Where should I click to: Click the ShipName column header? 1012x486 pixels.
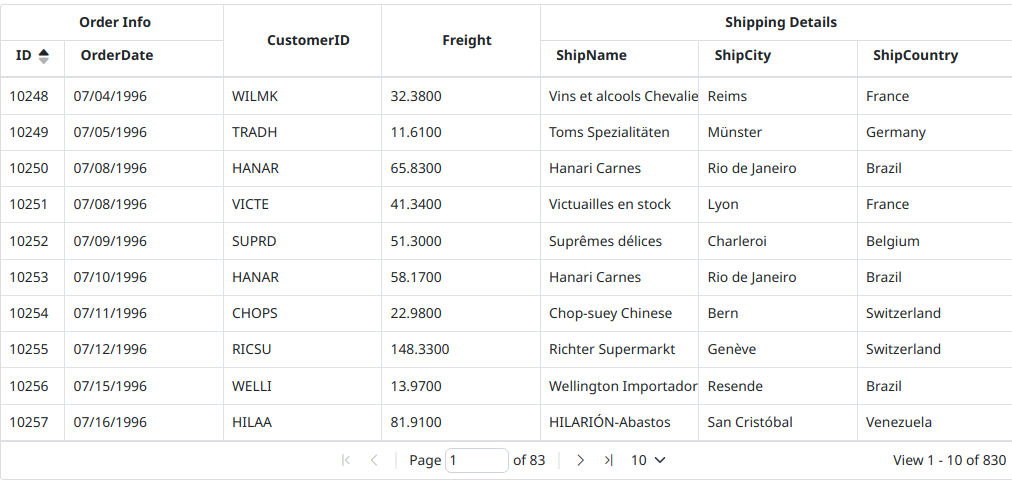pos(591,56)
